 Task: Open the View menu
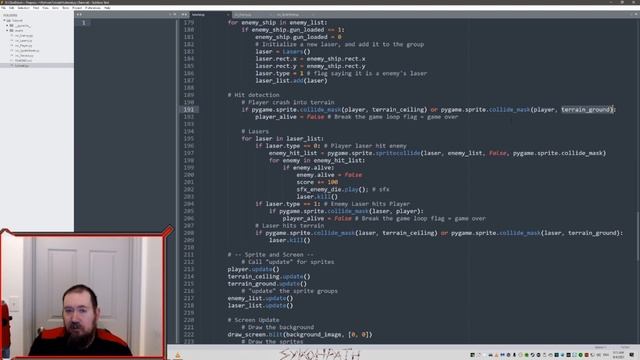tap(45, 8)
